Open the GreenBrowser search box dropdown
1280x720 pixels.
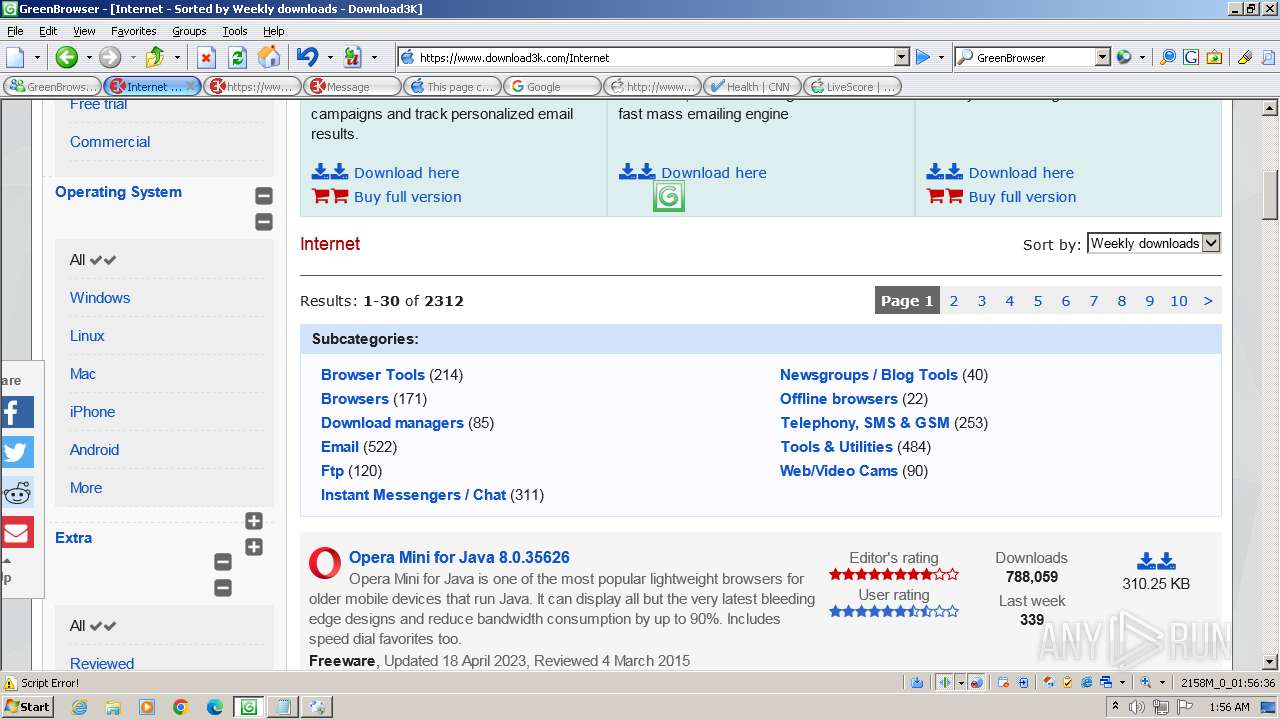coord(1102,57)
